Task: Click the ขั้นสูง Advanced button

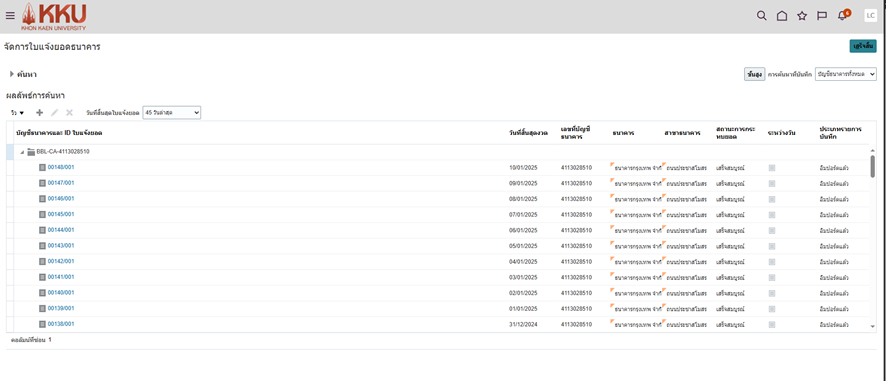Action: (x=754, y=74)
